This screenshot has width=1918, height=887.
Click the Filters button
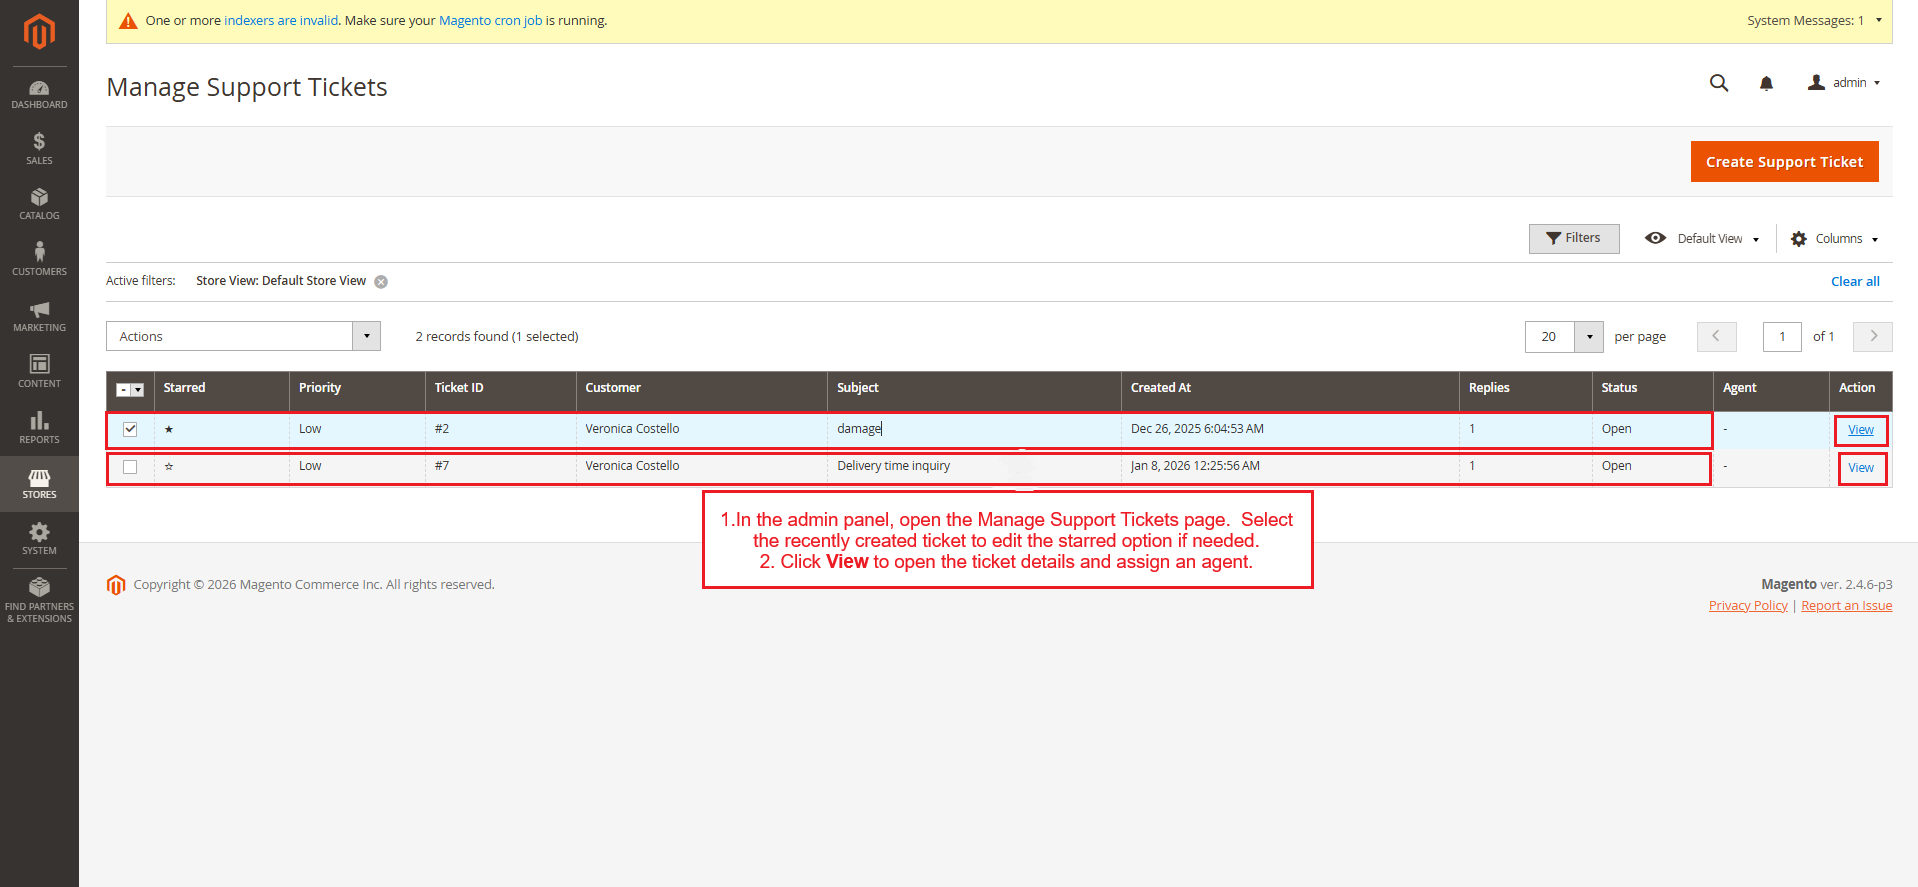point(1574,238)
